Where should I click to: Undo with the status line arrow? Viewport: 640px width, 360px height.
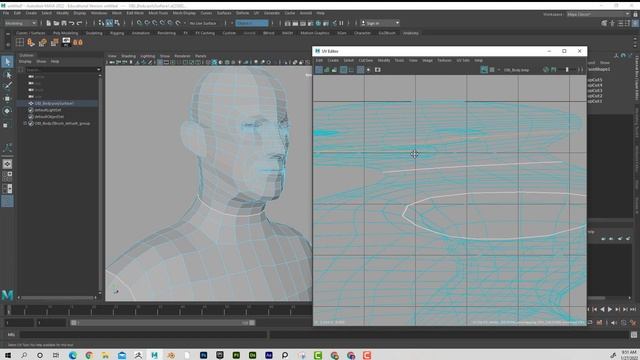[x=71, y=23]
